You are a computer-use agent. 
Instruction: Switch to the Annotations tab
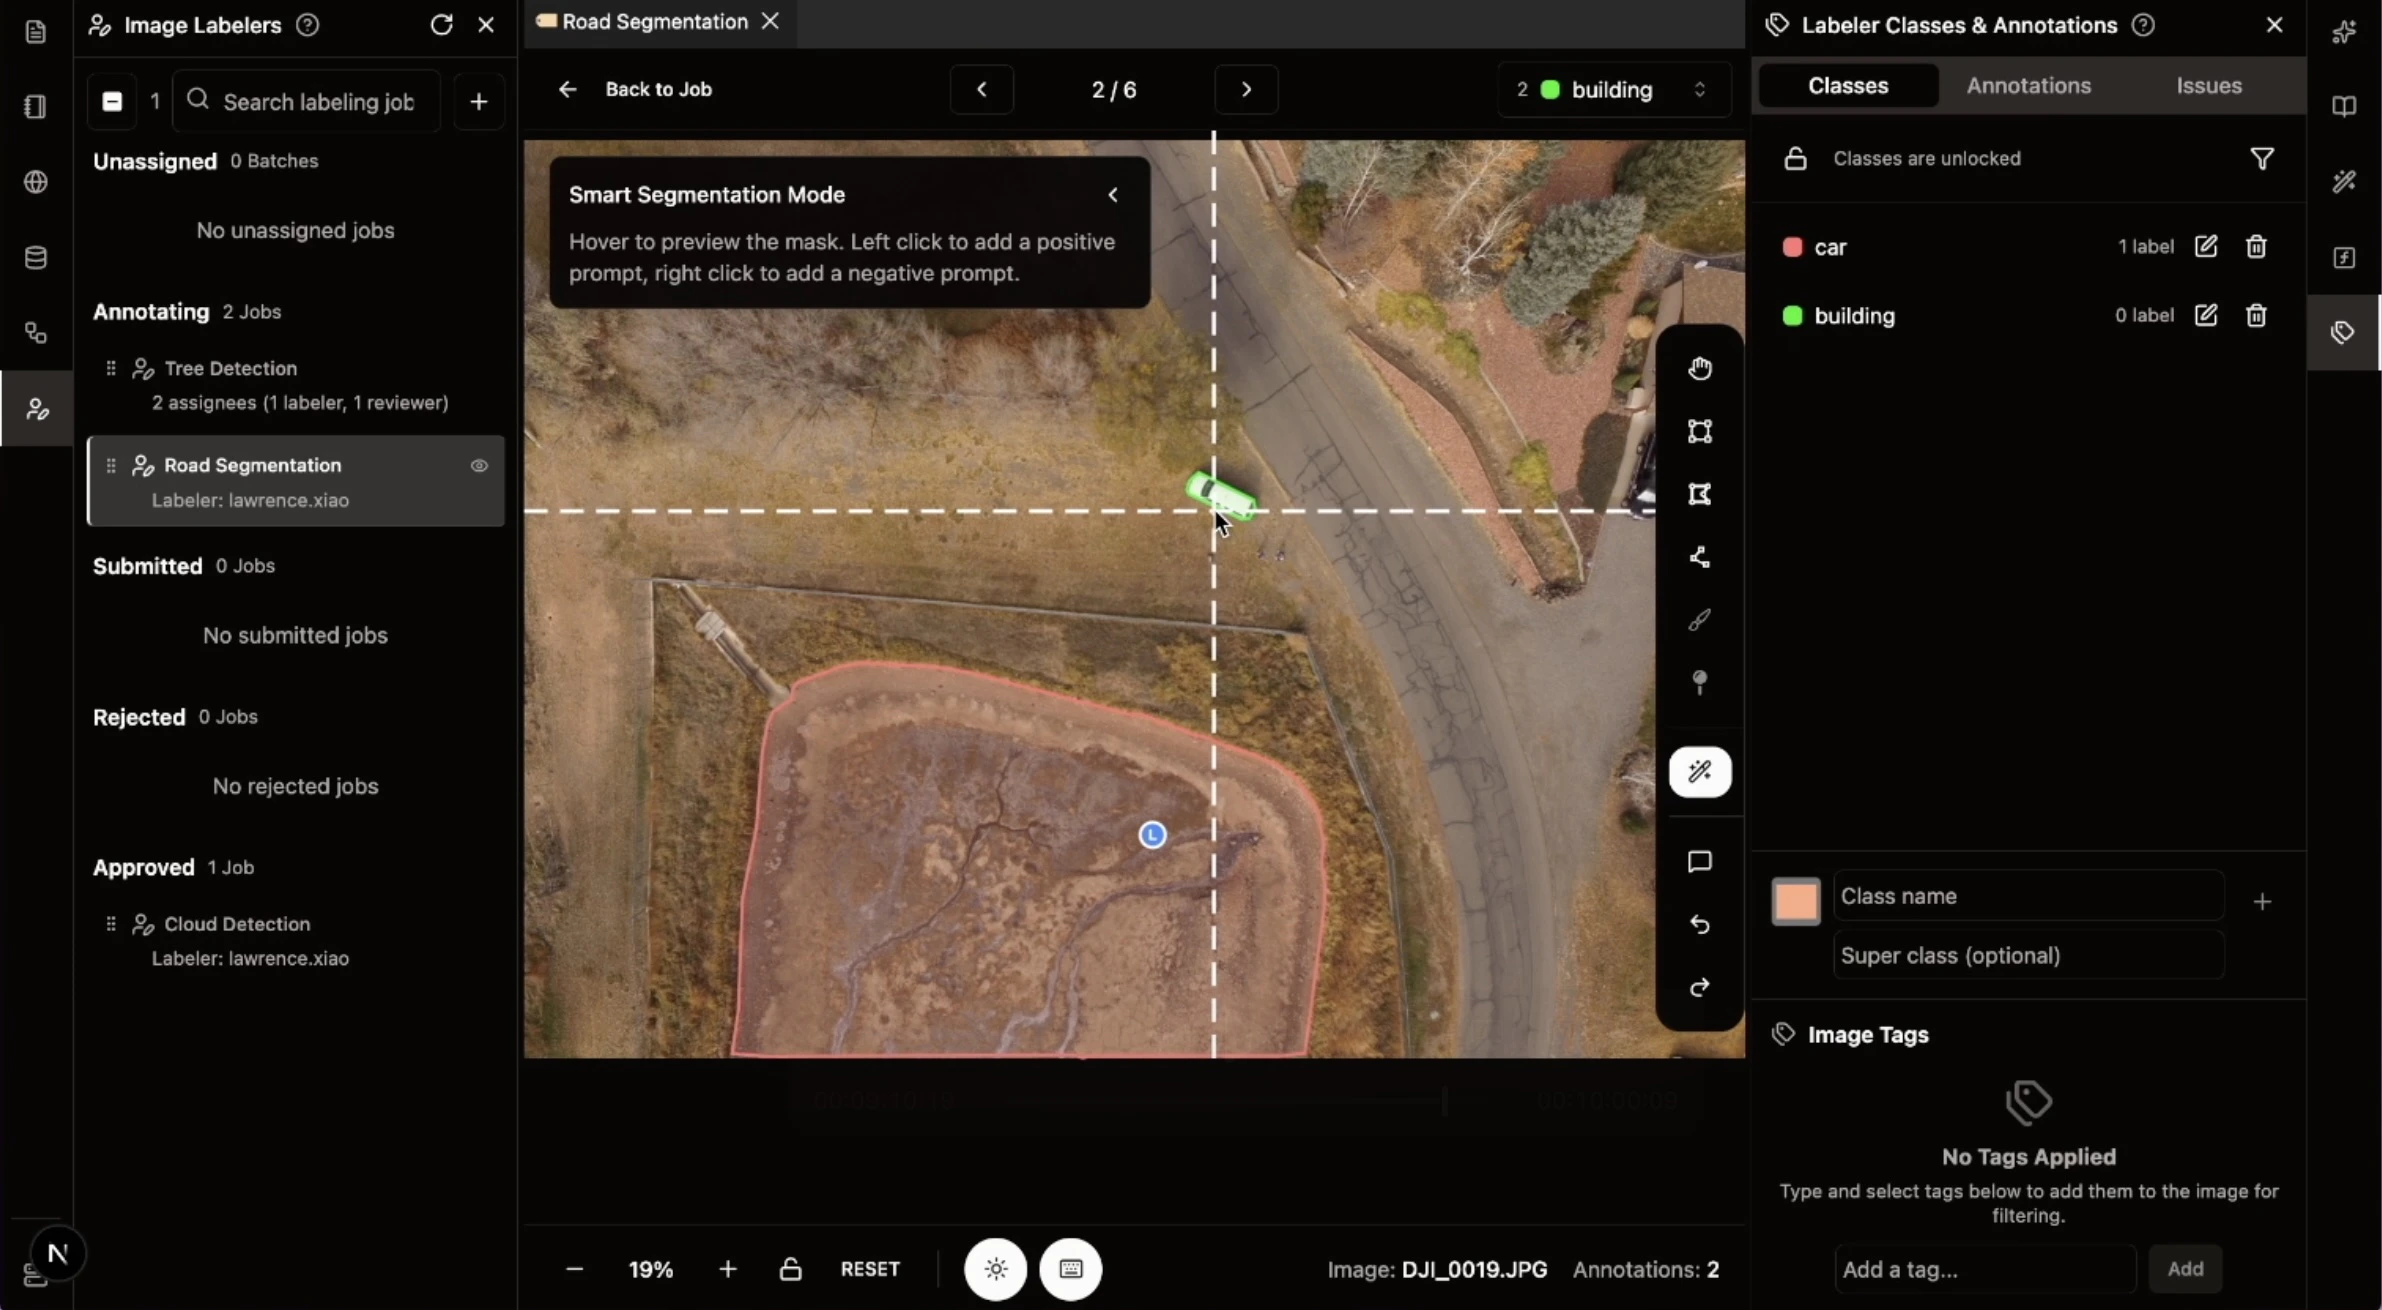coord(2029,85)
